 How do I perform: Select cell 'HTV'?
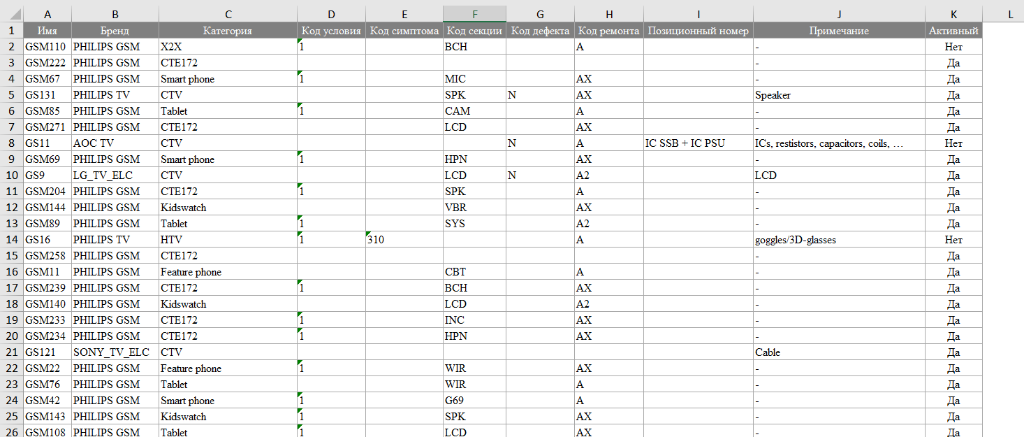227,240
